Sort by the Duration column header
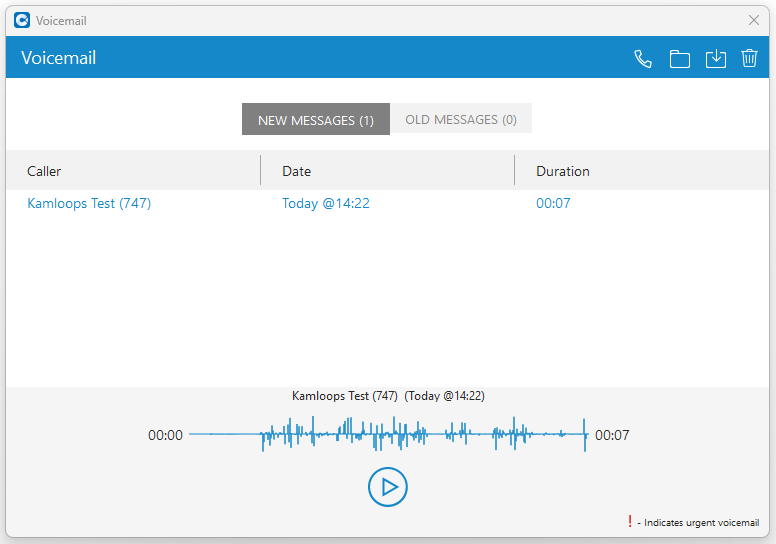776x544 pixels. pos(563,171)
